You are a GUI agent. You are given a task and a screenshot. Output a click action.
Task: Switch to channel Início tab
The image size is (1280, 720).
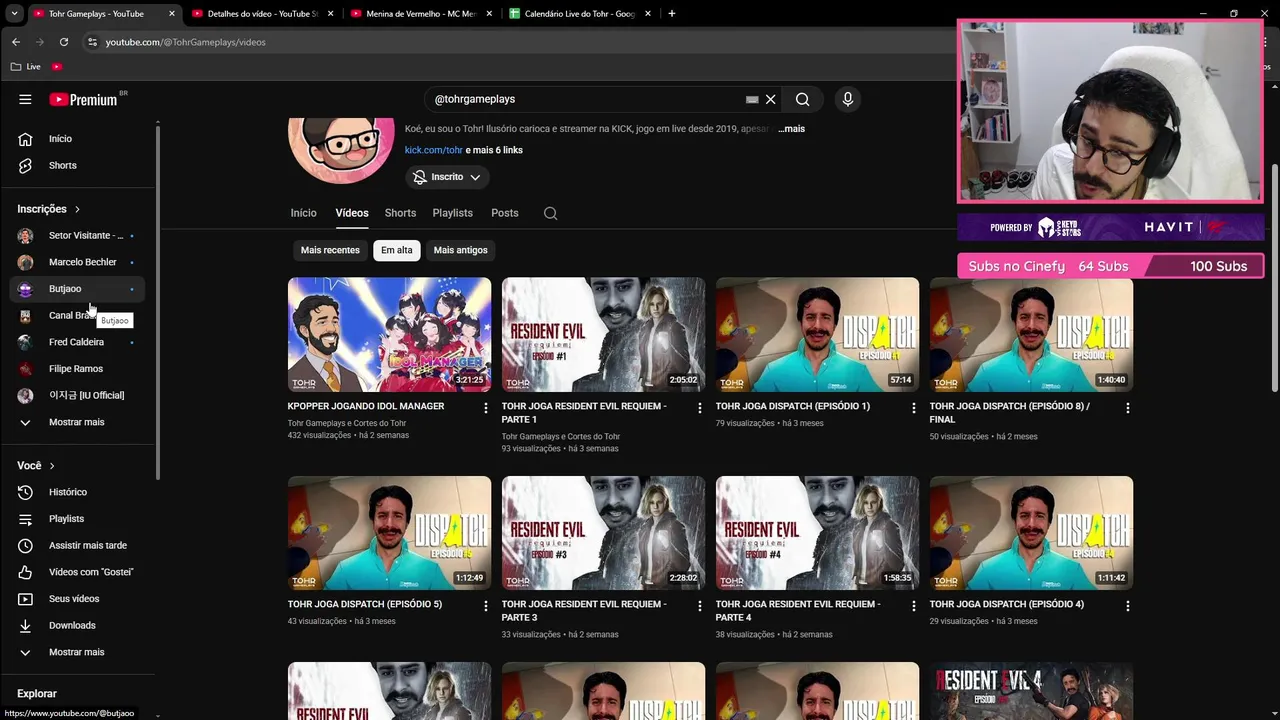[x=303, y=213]
